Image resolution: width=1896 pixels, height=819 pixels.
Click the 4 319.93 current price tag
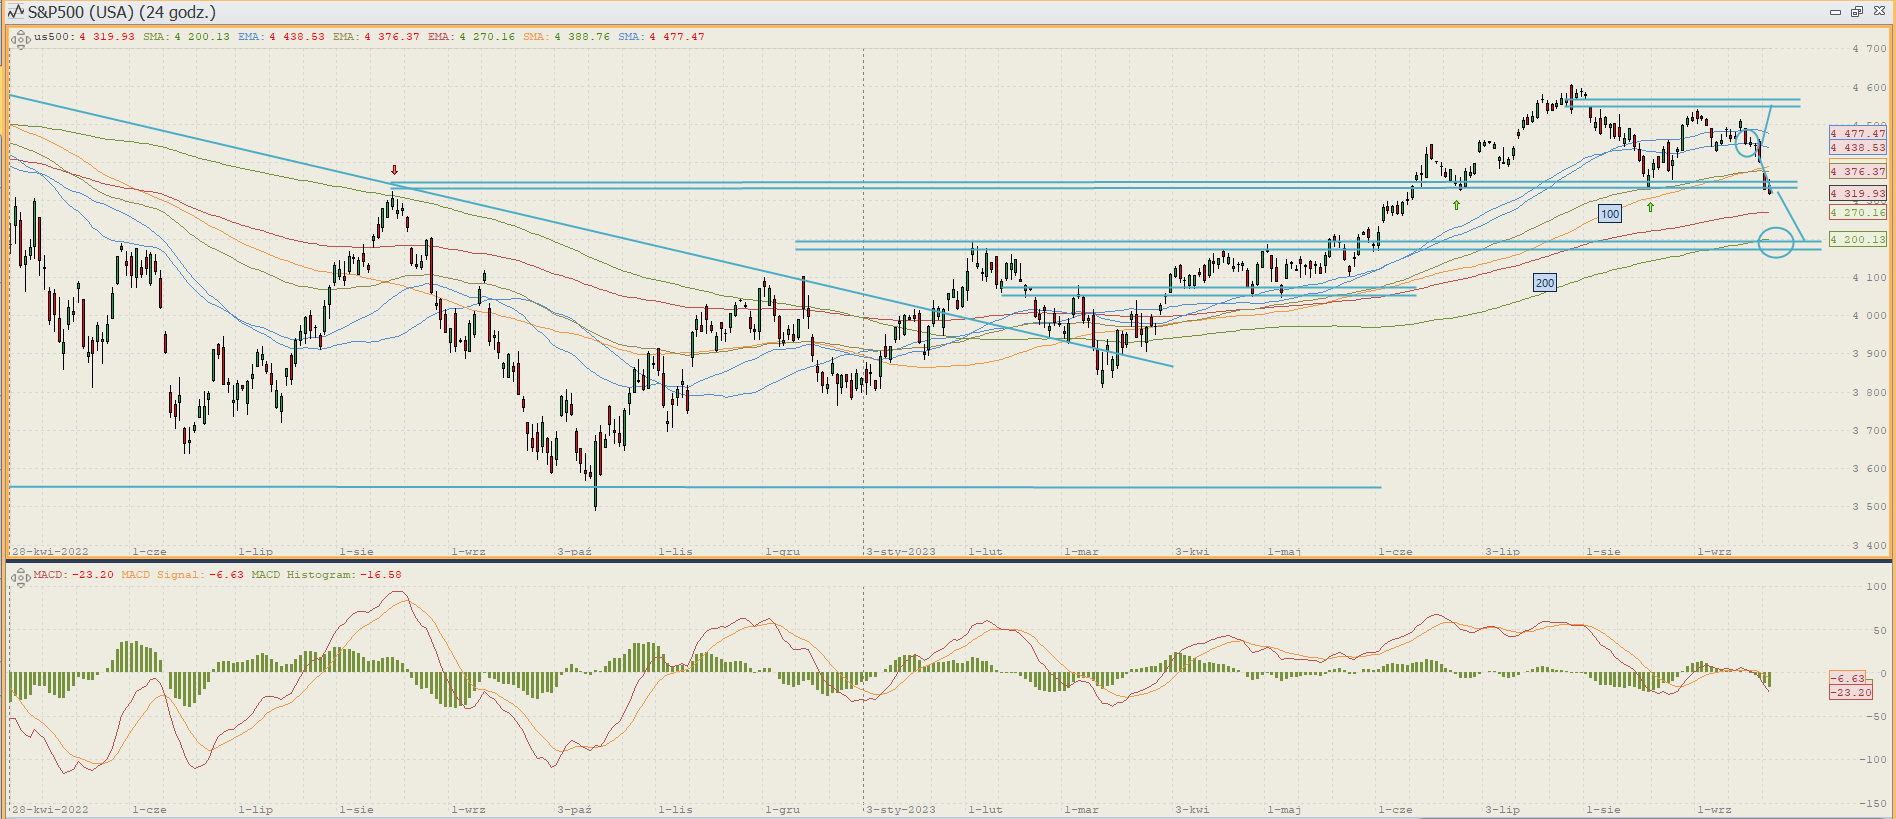coord(1857,193)
